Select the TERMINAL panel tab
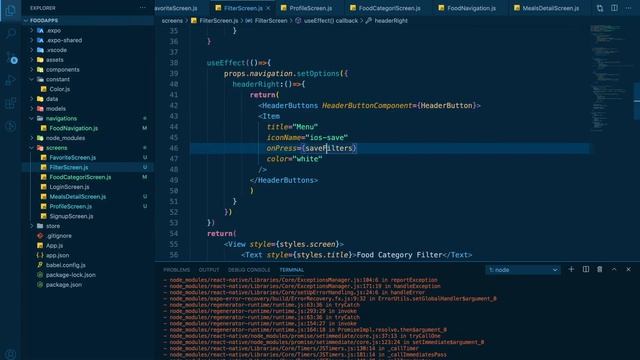 (x=291, y=270)
